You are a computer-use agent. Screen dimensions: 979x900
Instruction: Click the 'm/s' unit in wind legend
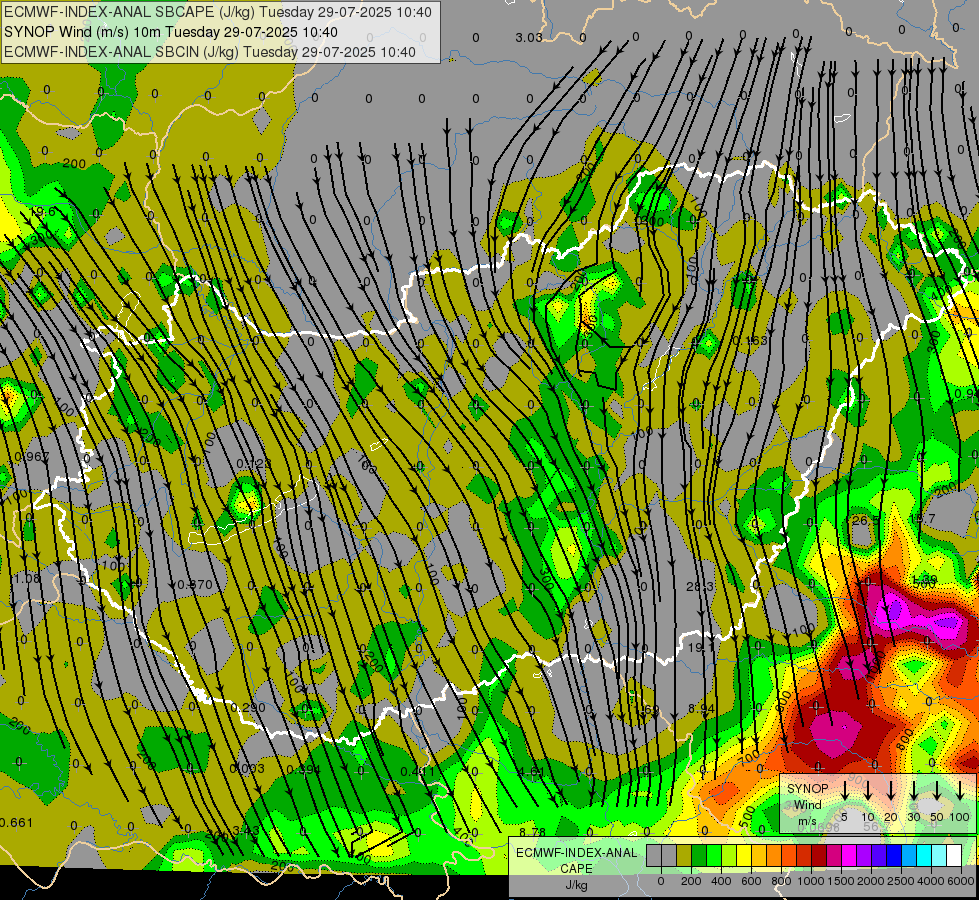tap(807, 821)
